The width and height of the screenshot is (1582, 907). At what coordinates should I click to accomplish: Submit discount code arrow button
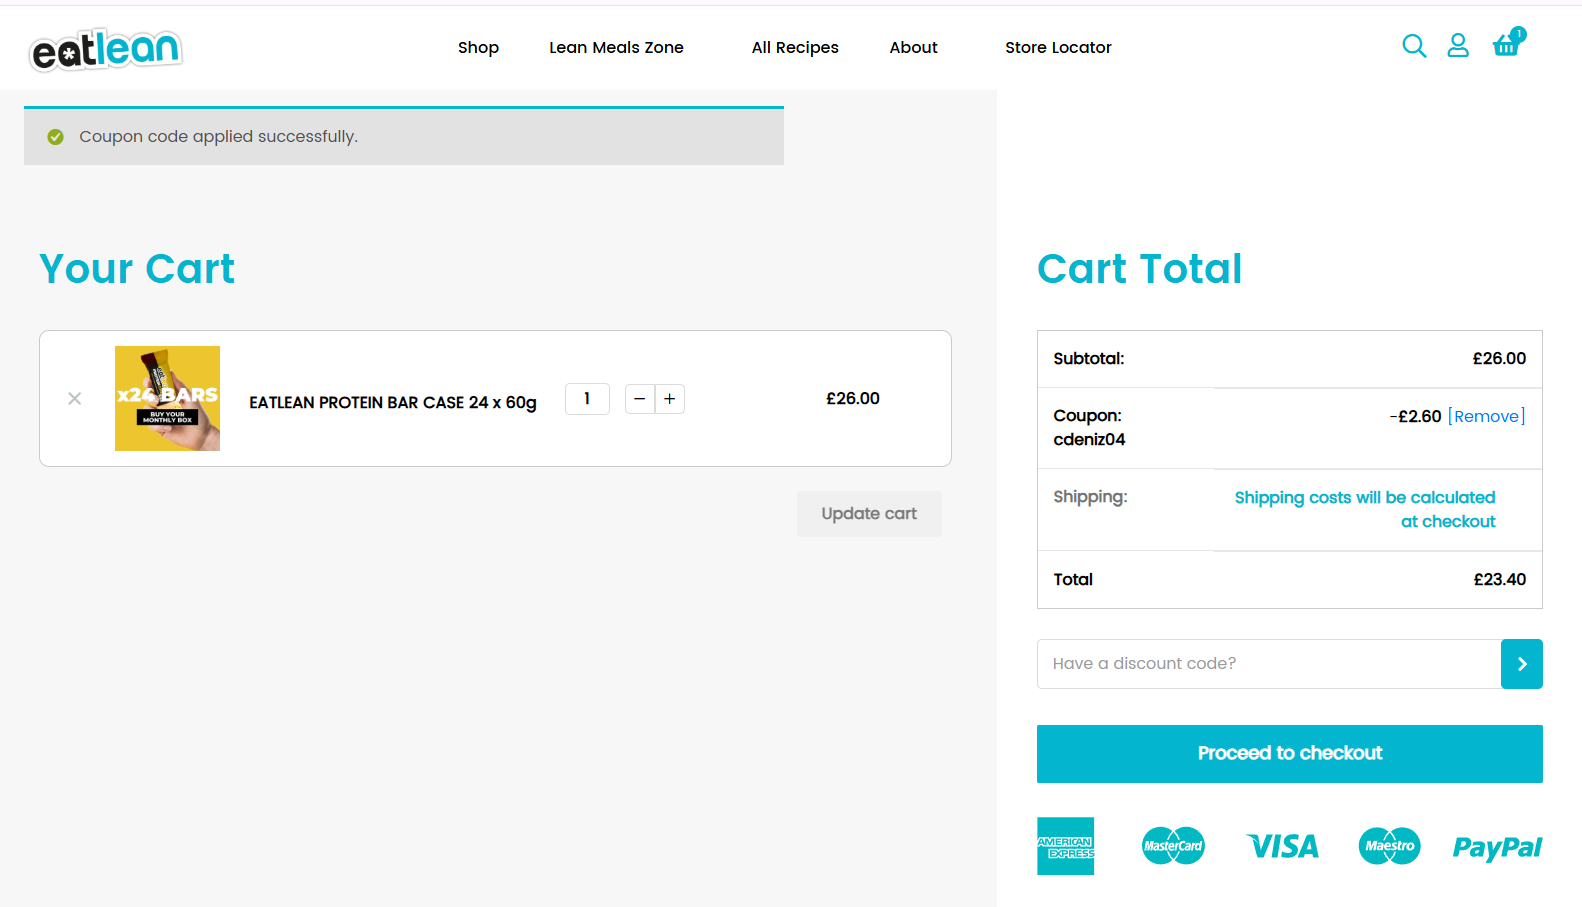click(1522, 664)
